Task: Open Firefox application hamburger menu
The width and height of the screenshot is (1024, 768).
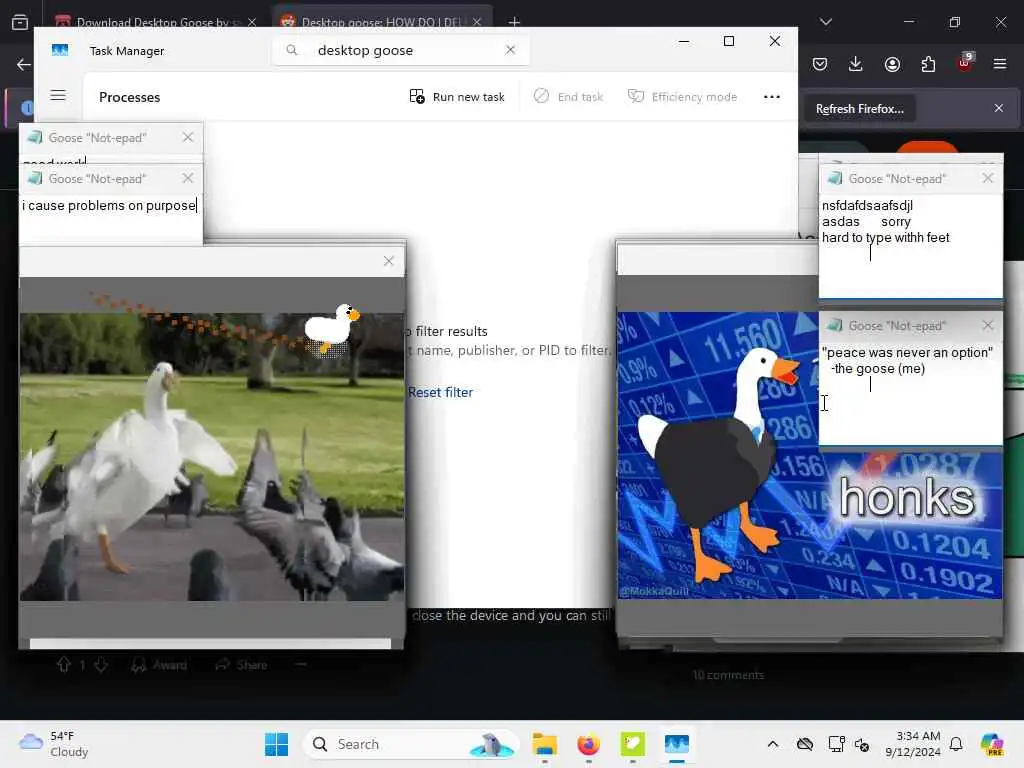Action: click(1000, 64)
